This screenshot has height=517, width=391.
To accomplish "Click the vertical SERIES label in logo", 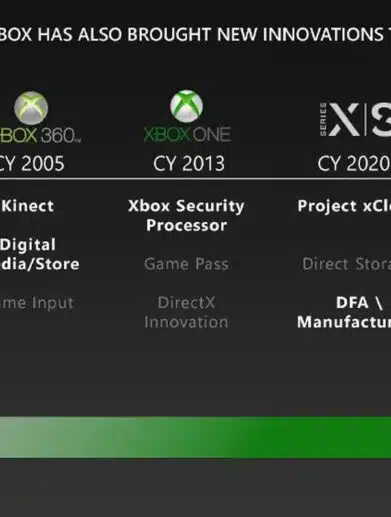I will (323, 119).
